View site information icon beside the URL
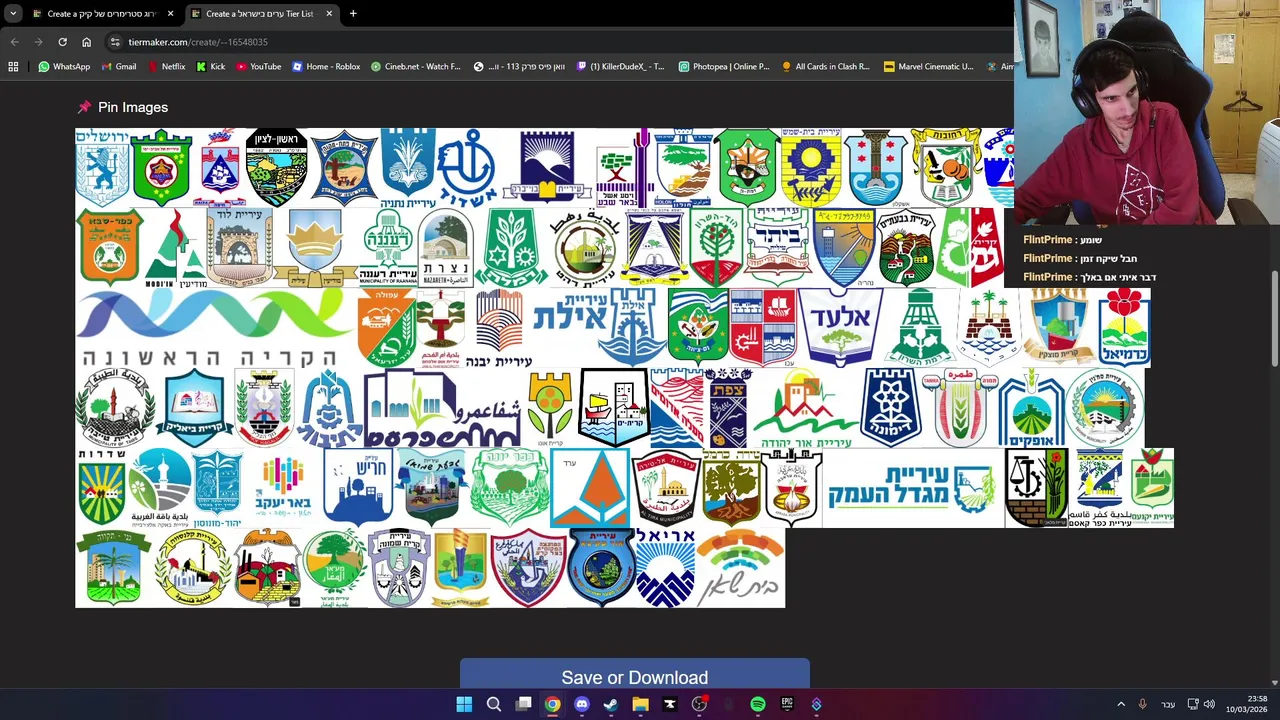1280x720 pixels. (x=115, y=42)
